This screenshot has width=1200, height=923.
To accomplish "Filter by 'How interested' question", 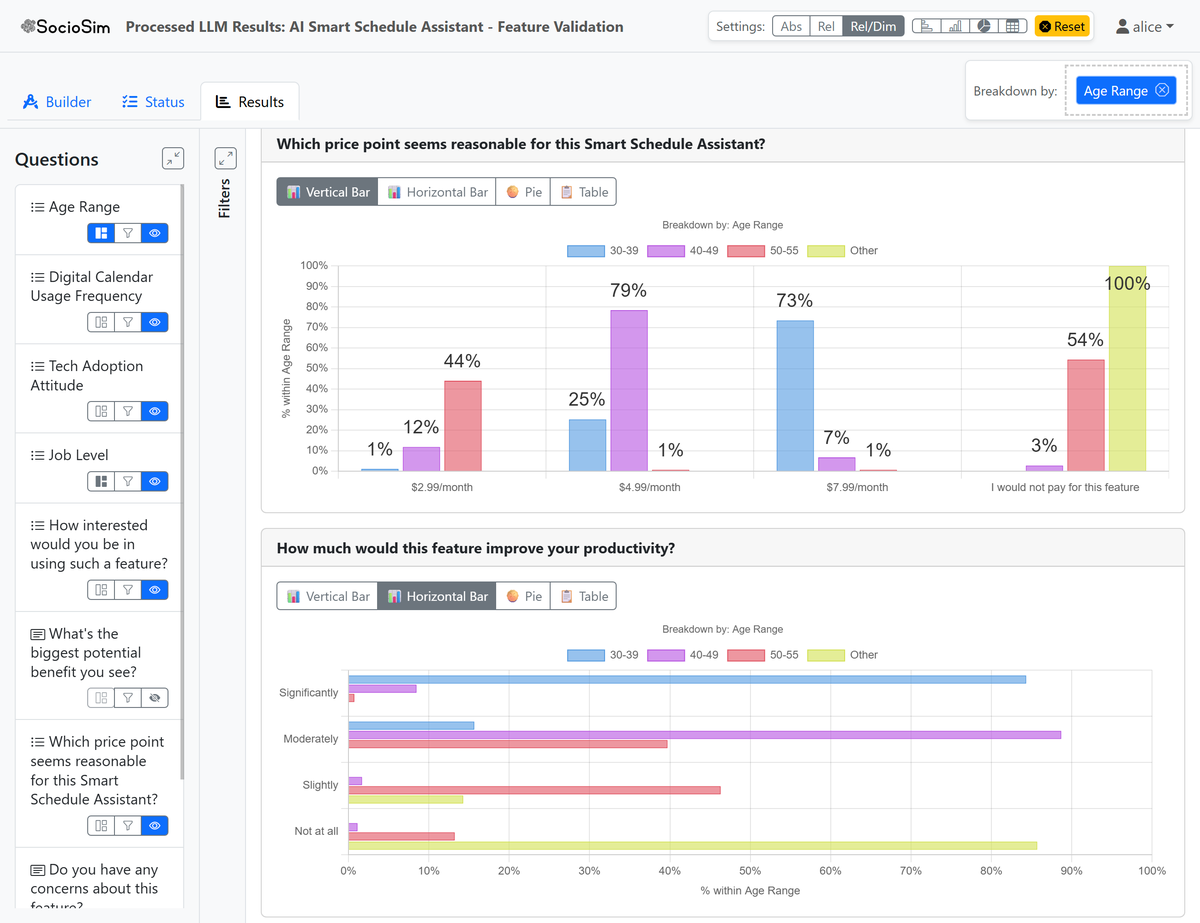I will click(128, 590).
